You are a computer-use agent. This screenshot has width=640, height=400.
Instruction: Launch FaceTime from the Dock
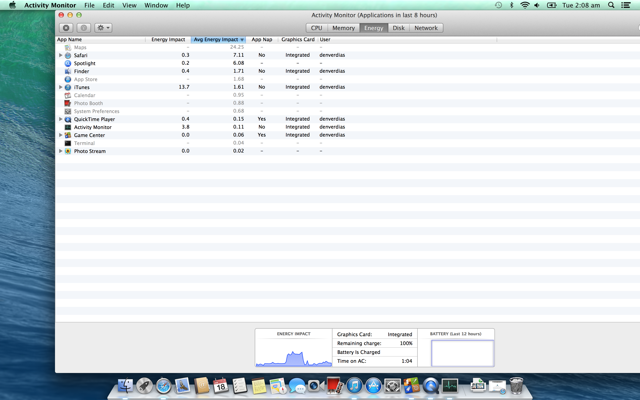pyautogui.click(x=315, y=386)
